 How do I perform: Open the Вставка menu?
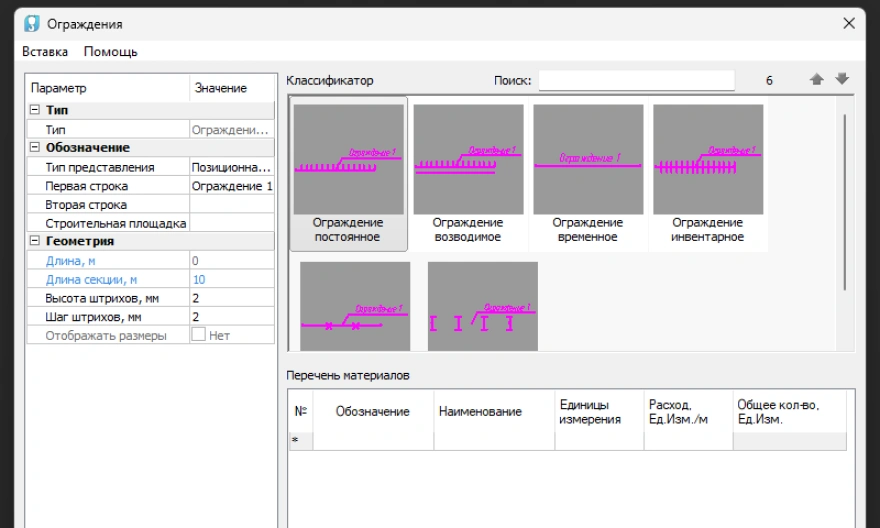click(x=45, y=51)
